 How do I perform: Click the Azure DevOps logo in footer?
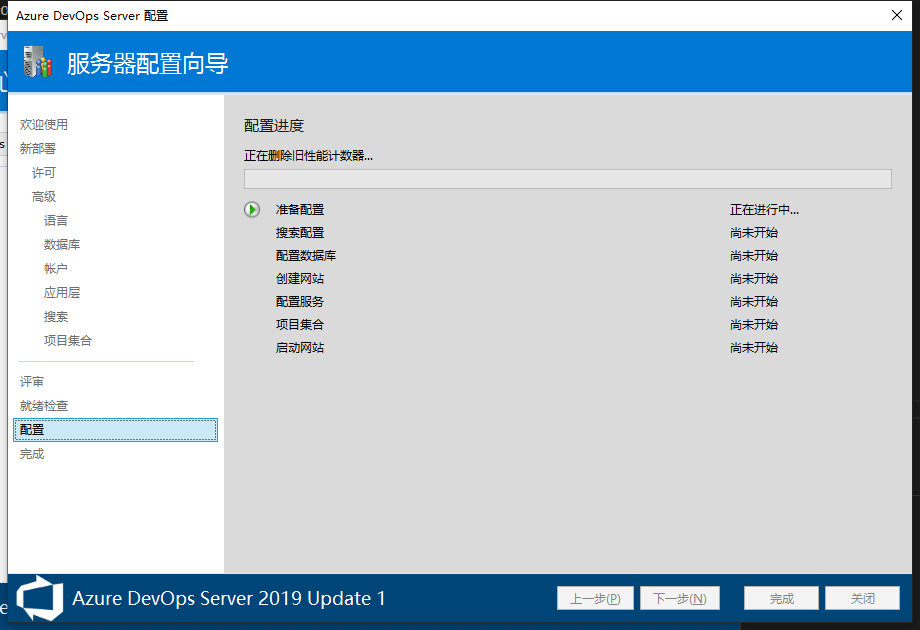coord(39,598)
